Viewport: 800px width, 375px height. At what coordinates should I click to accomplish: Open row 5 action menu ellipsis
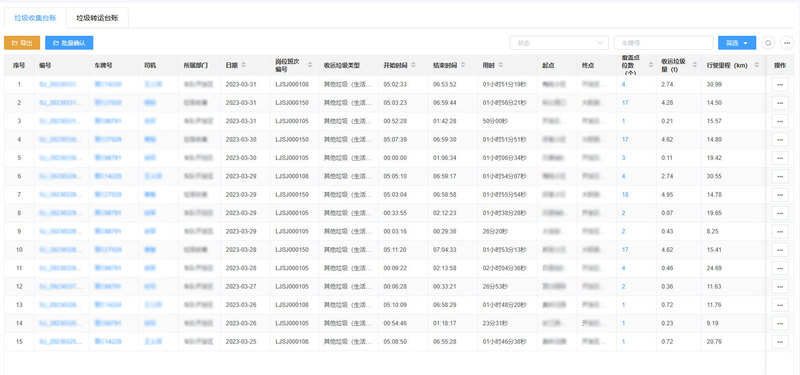(x=780, y=158)
